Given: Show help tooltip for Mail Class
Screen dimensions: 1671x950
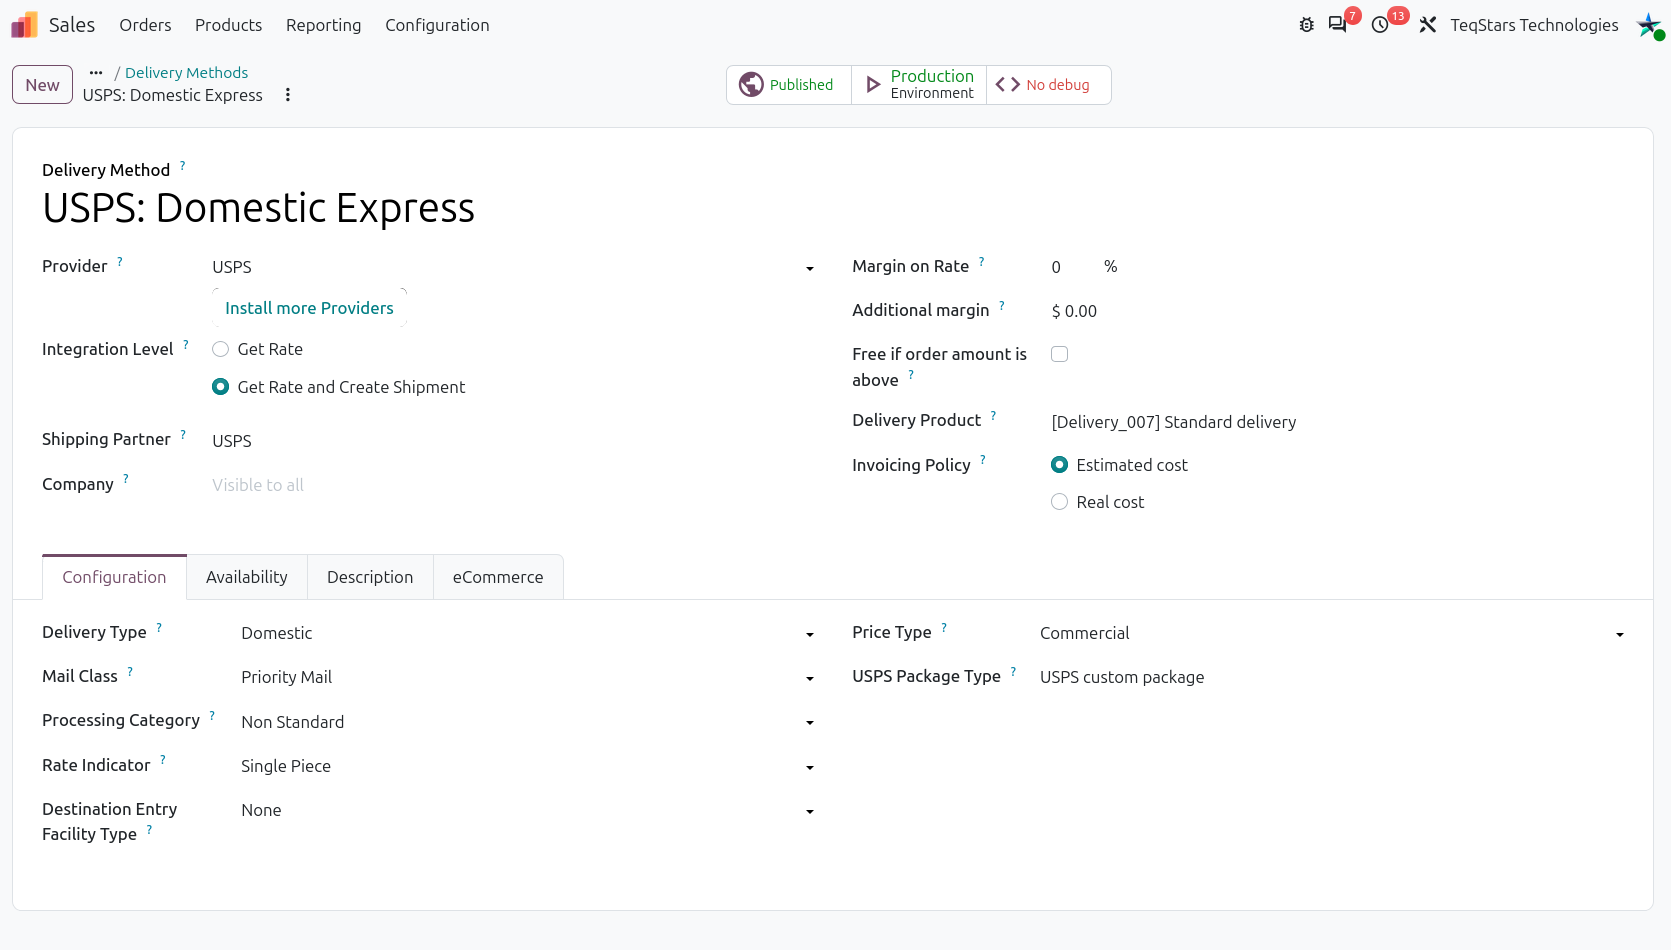Looking at the screenshot, I should pos(130,671).
